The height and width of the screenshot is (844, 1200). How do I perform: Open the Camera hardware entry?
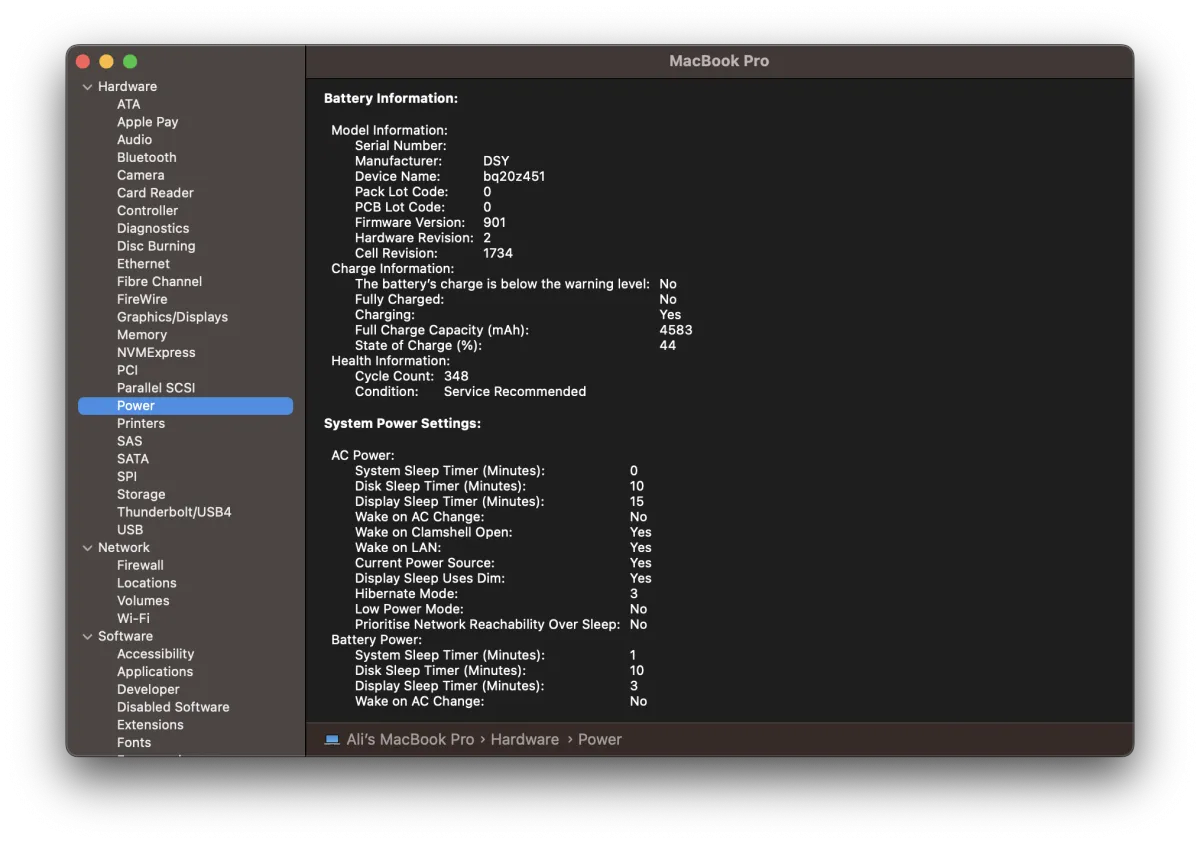(140, 175)
